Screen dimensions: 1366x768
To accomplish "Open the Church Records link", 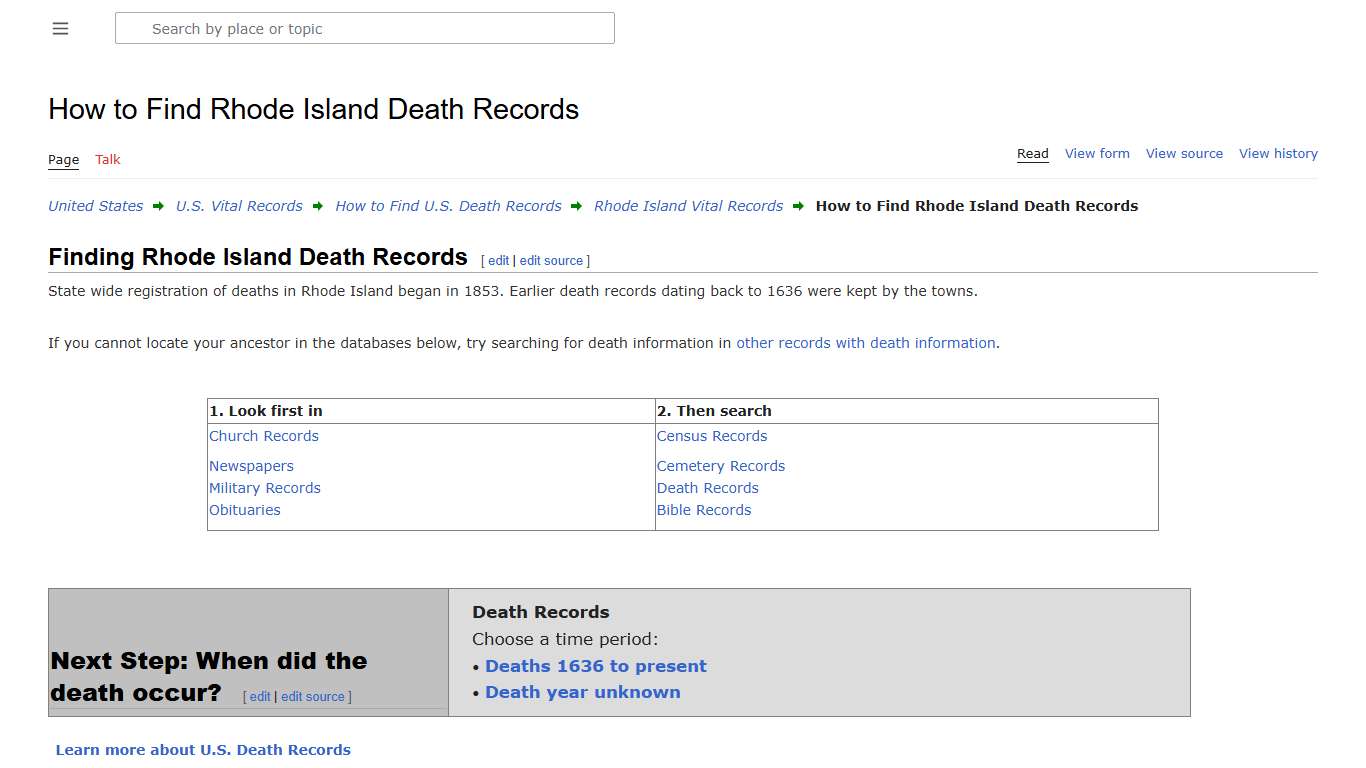I will [263, 436].
